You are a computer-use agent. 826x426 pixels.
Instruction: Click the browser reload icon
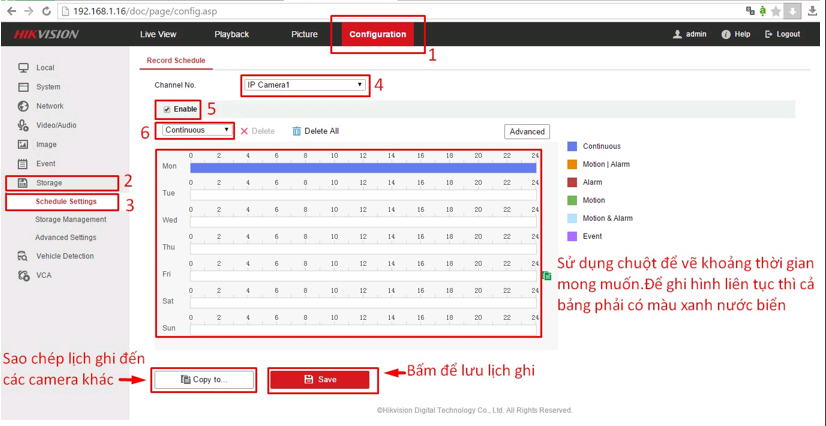47,10
